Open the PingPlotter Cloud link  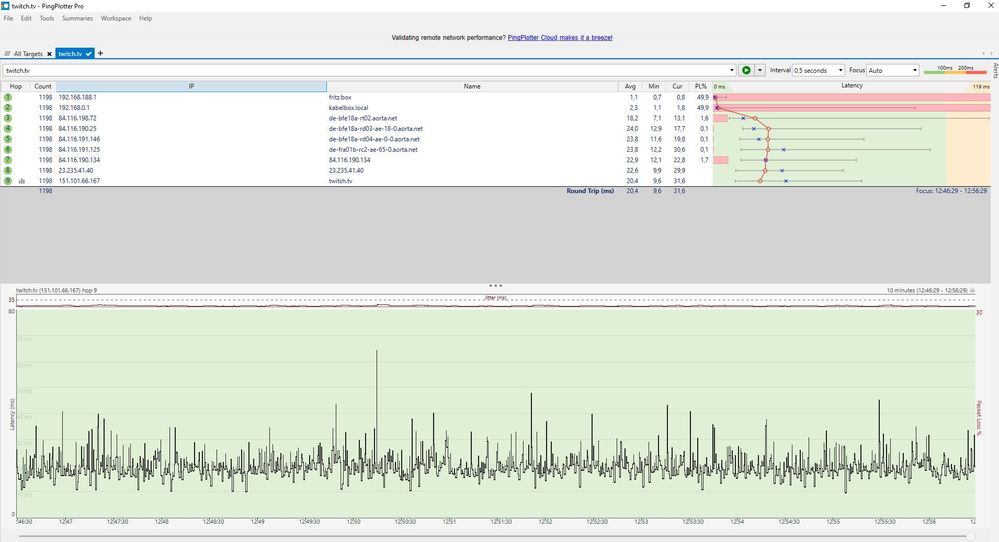(559, 37)
